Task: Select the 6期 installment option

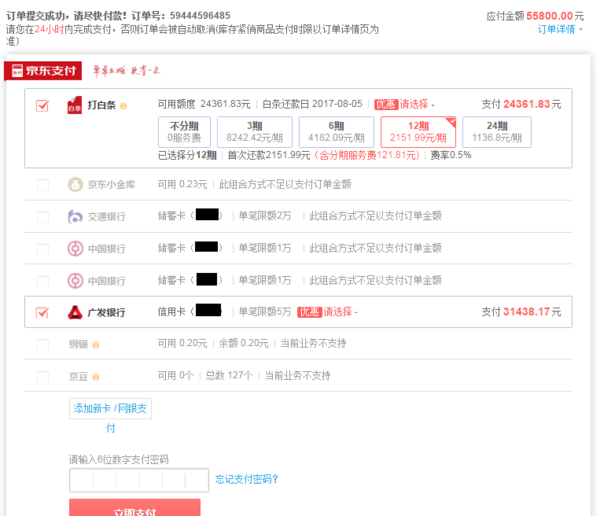Action: pos(336,132)
